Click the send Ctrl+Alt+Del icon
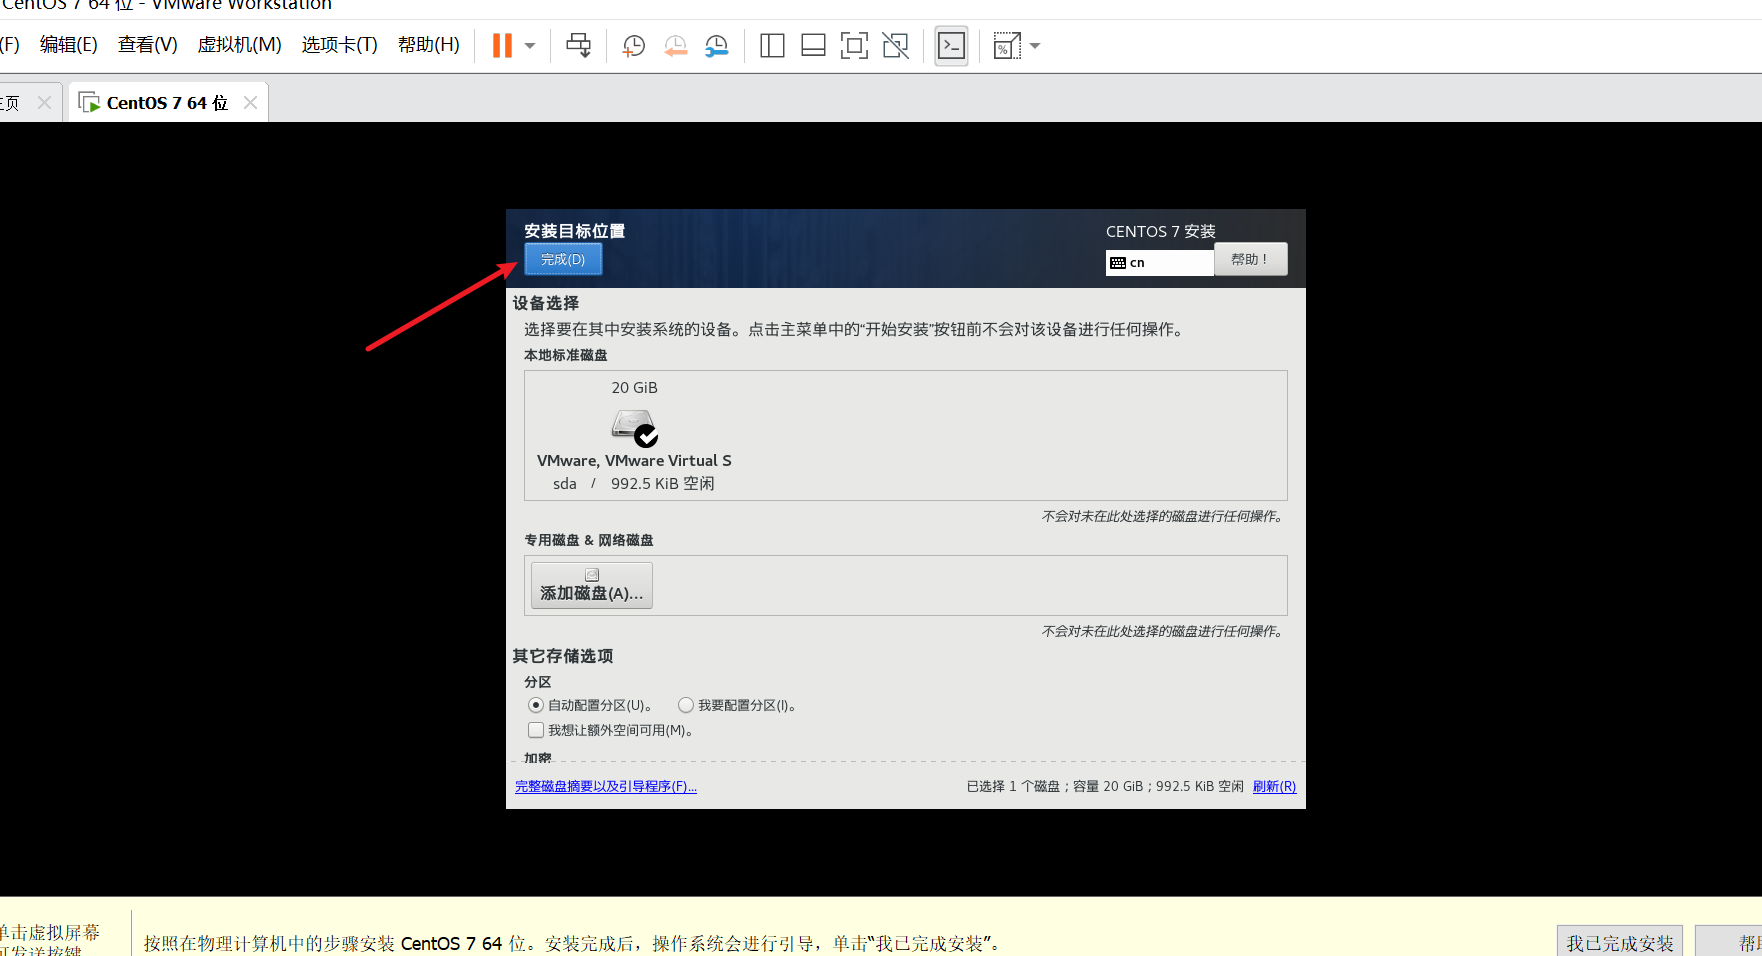This screenshot has width=1762, height=956. click(578, 45)
